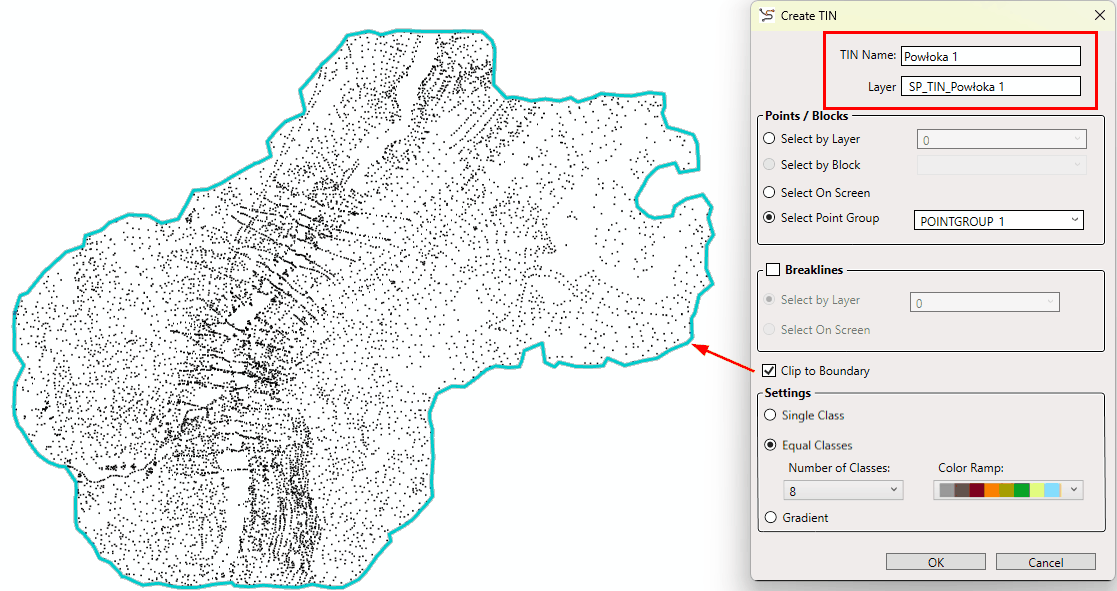Select the Select Point Group radio button

769,218
